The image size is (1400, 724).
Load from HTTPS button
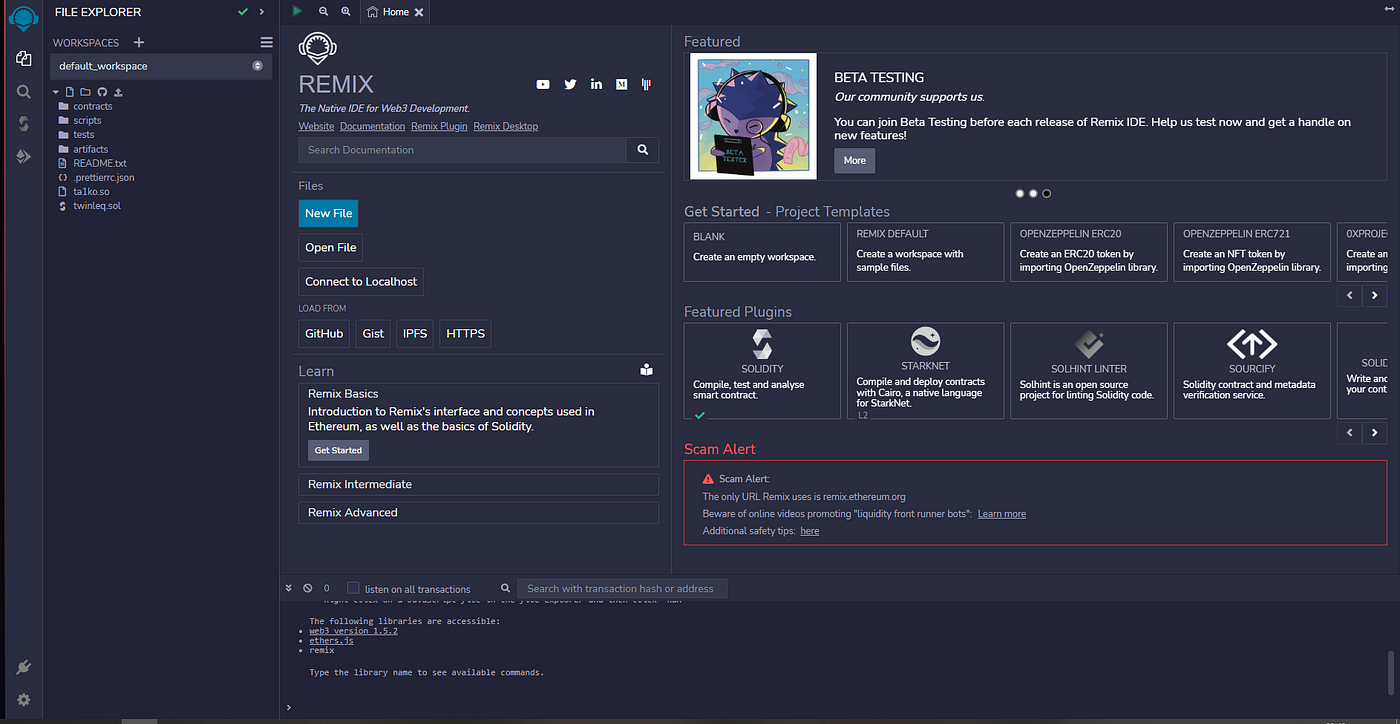[x=465, y=333]
